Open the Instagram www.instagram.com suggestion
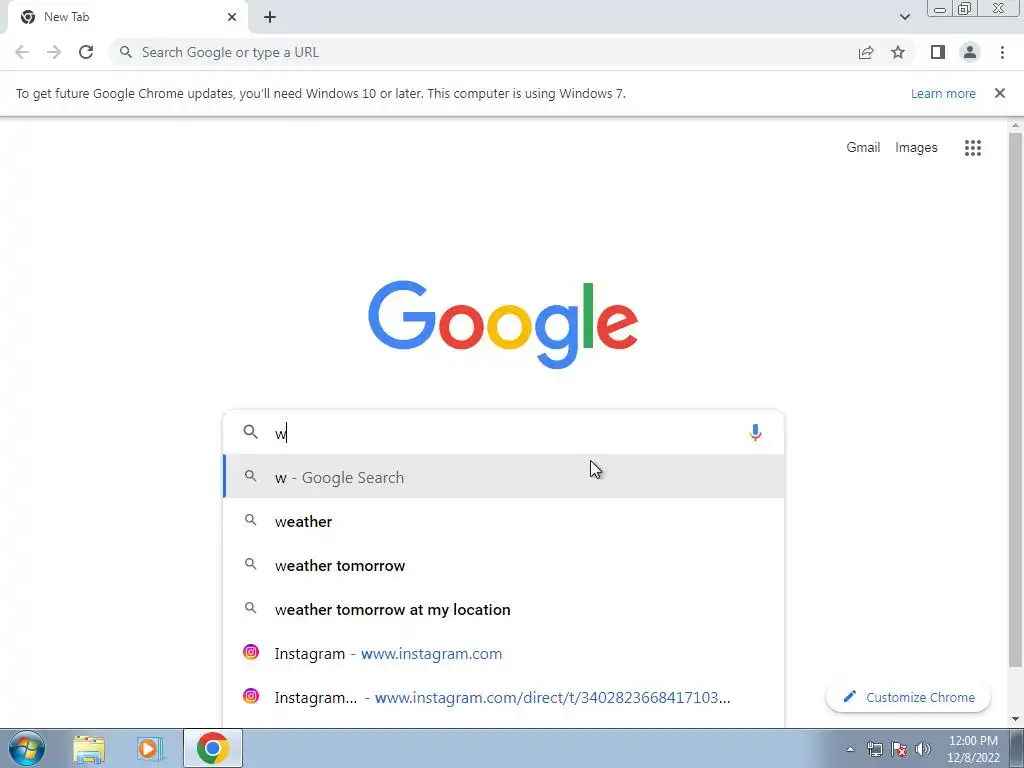 tap(504, 654)
